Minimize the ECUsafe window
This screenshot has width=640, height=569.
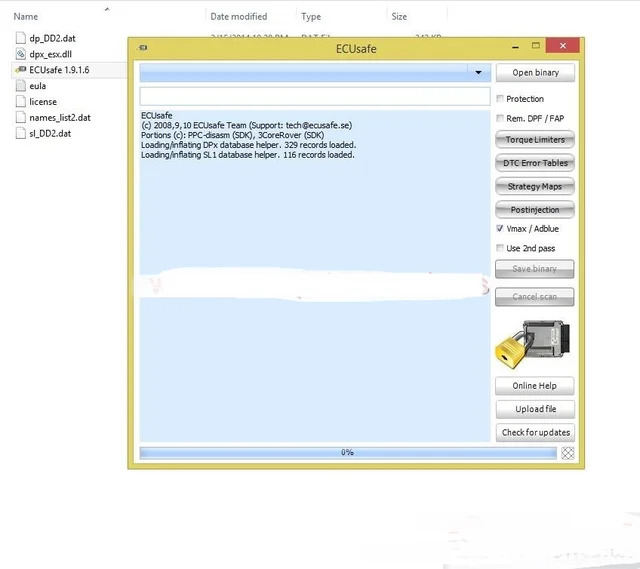click(x=516, y=47)
